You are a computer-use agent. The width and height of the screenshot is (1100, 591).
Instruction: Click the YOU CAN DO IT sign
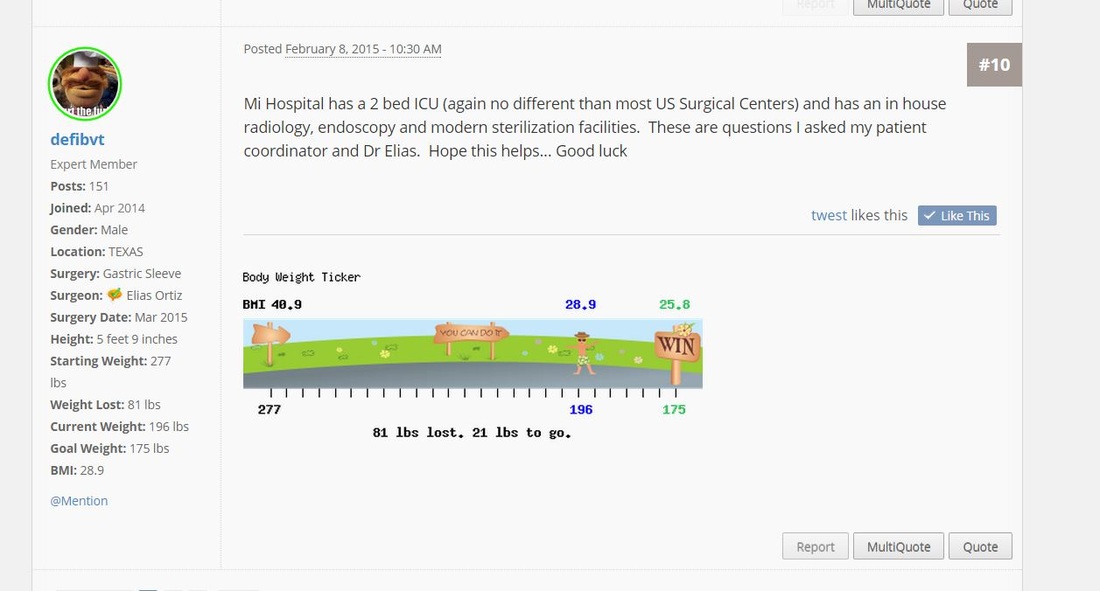tap(471, 336)
